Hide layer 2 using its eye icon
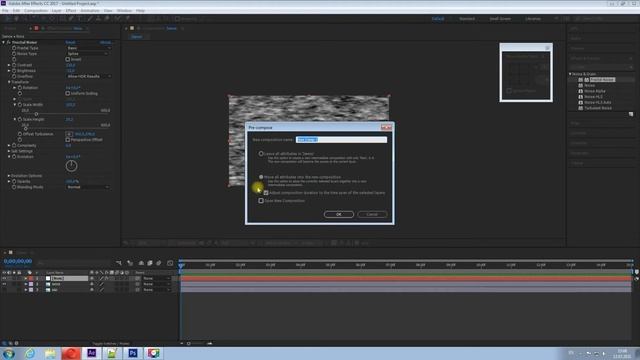The width and height of the screenshot is (640, 360). point(4,284)
